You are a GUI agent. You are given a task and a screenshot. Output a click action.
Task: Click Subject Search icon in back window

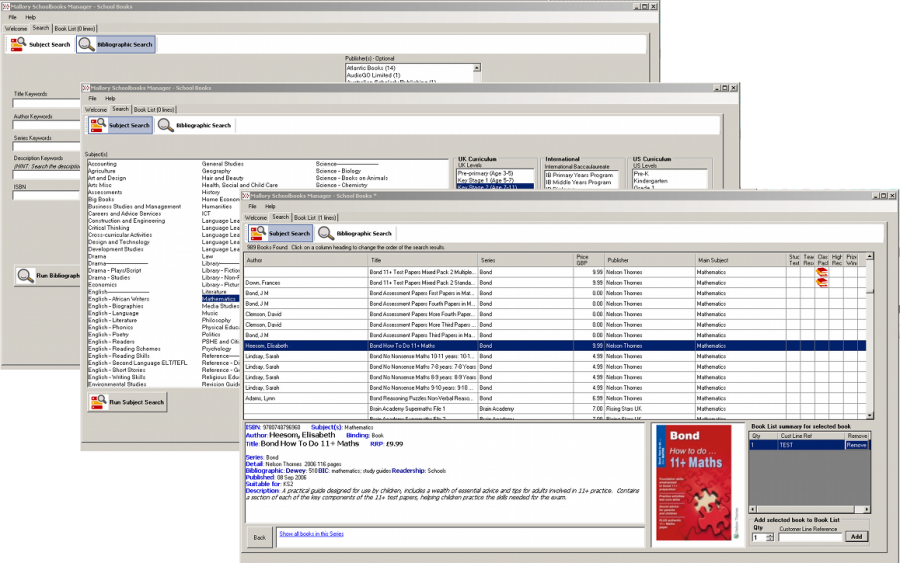pyautogui.click(x=18, y=44)
